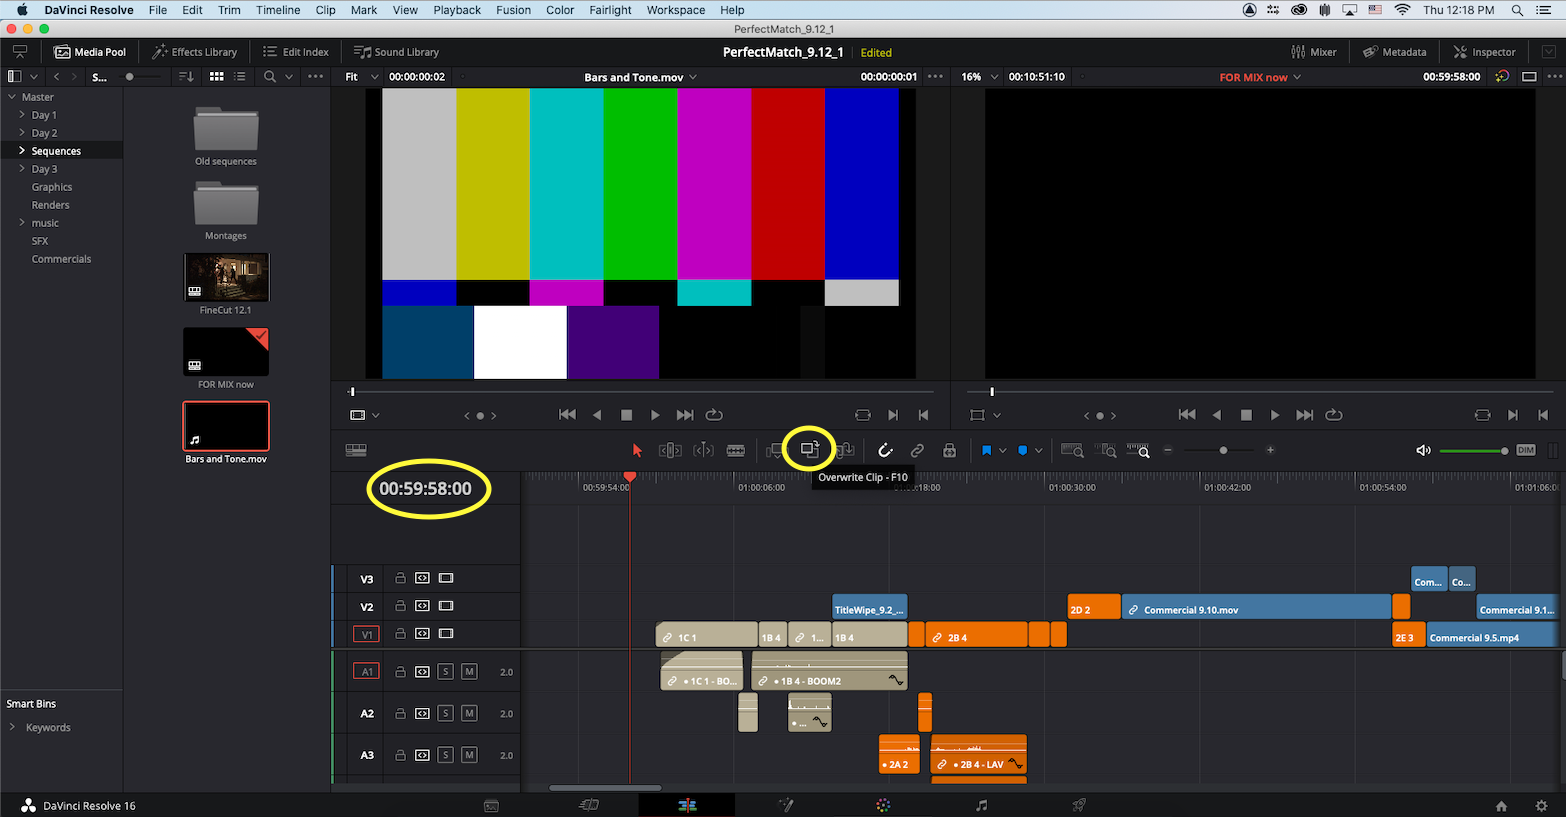Switch to the Fusion page icon
Image resolution: width=1566 pixels, height=817 pixels.
coord(786,805)
